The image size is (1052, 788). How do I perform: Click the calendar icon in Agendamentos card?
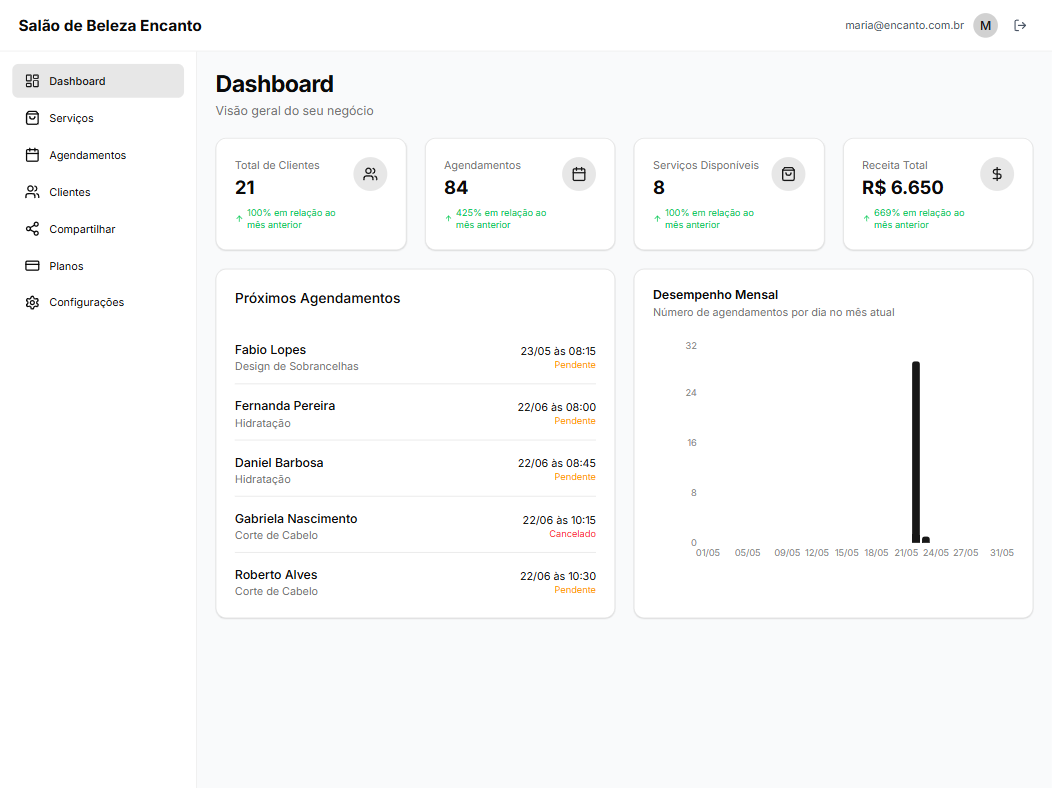[x=579, y=174]
